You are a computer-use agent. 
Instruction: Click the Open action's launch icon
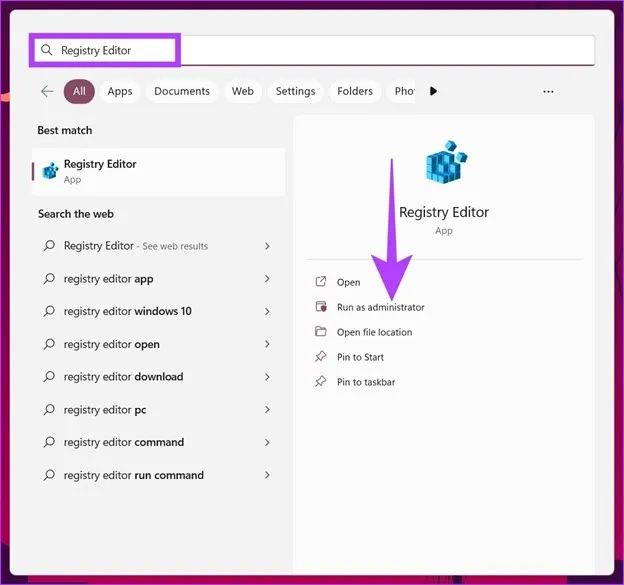321,282
